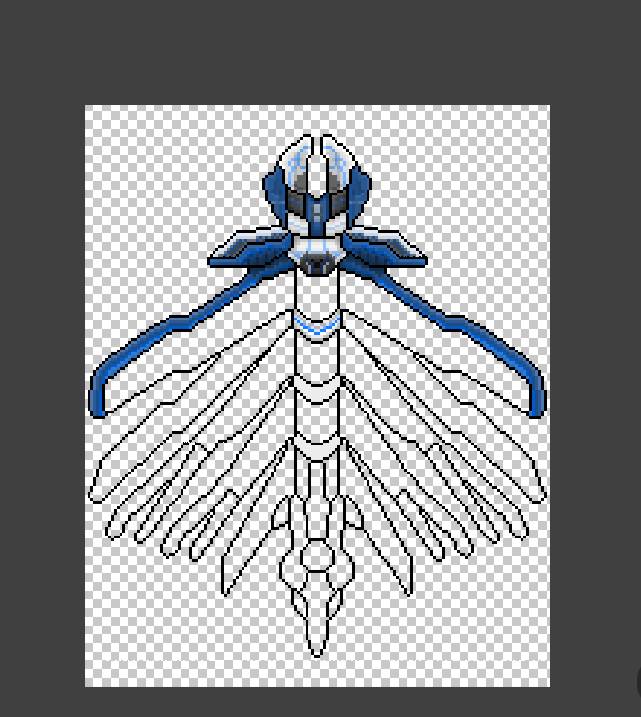Click the blue left side of the helmet
Screen dimensions: 641x717
click(x=274, y=190)
